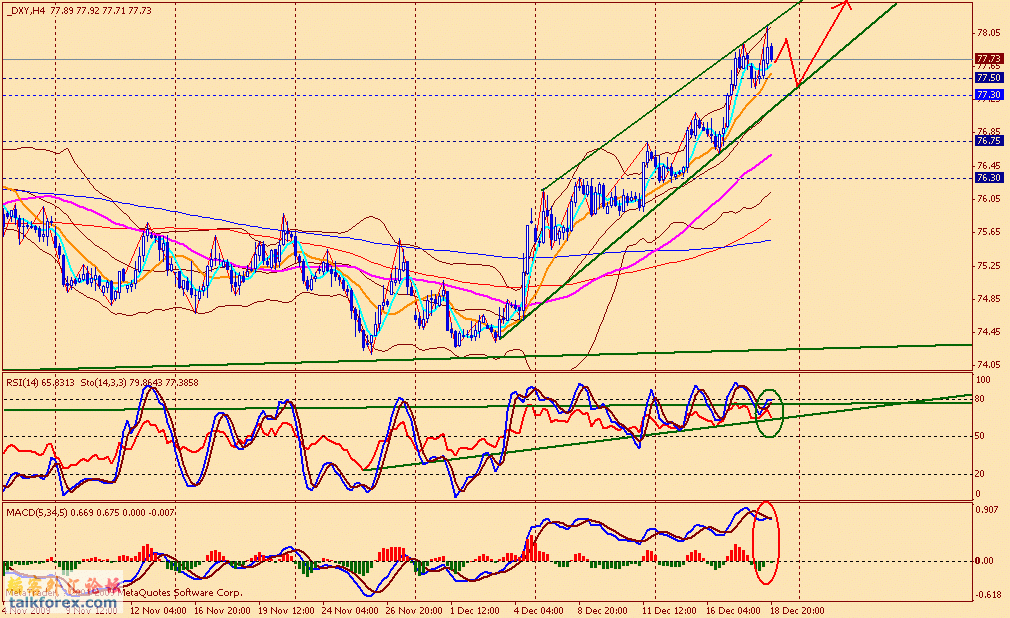Select the 76.30 level price tag
This screenshot has width=1010, height=618.
pos(989,178)
